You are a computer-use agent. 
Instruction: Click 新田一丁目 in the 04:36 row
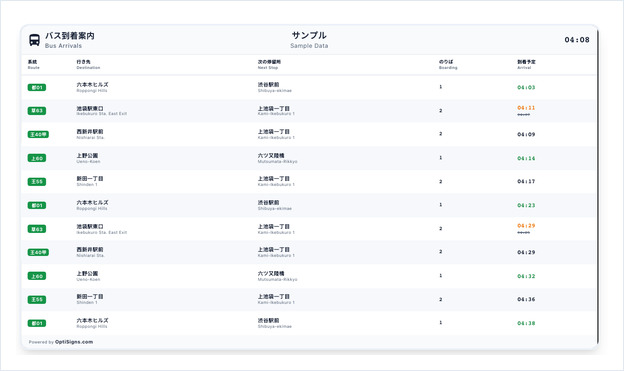90,297
